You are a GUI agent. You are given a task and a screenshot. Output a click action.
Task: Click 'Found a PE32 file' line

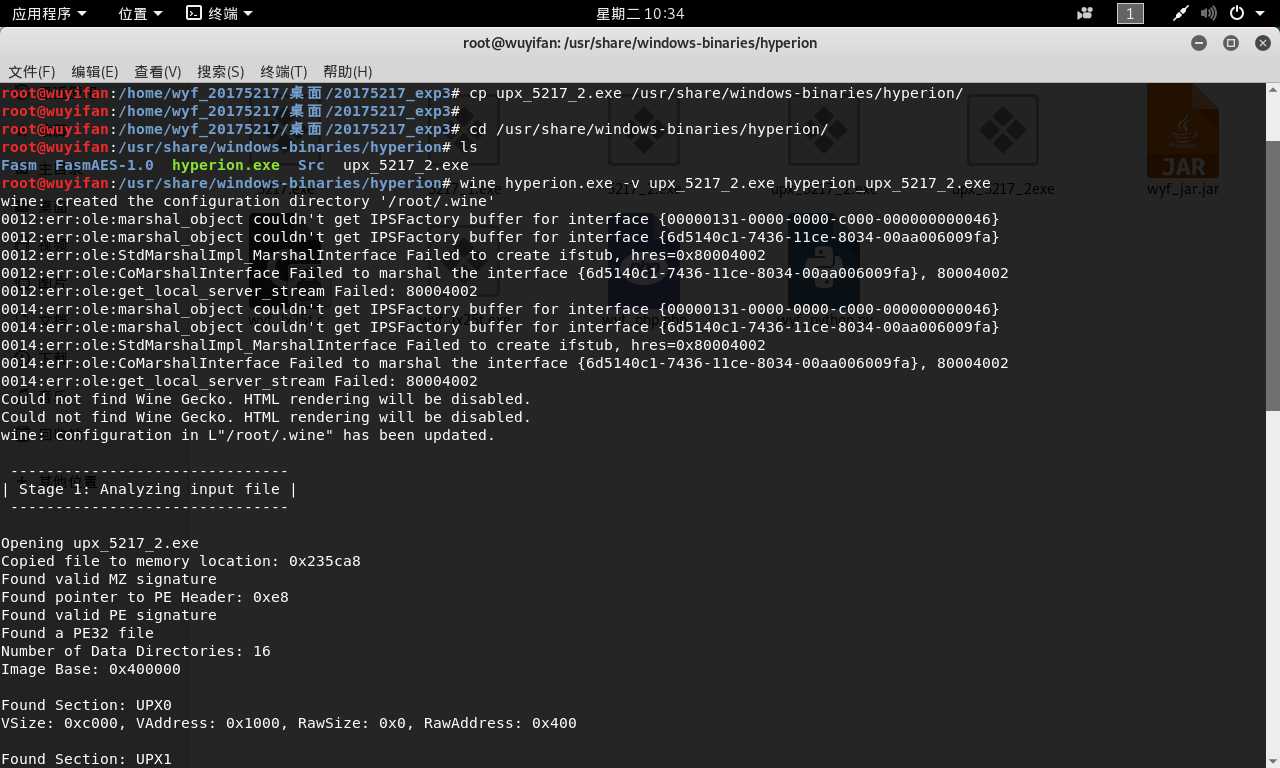[x=77, y=633]
